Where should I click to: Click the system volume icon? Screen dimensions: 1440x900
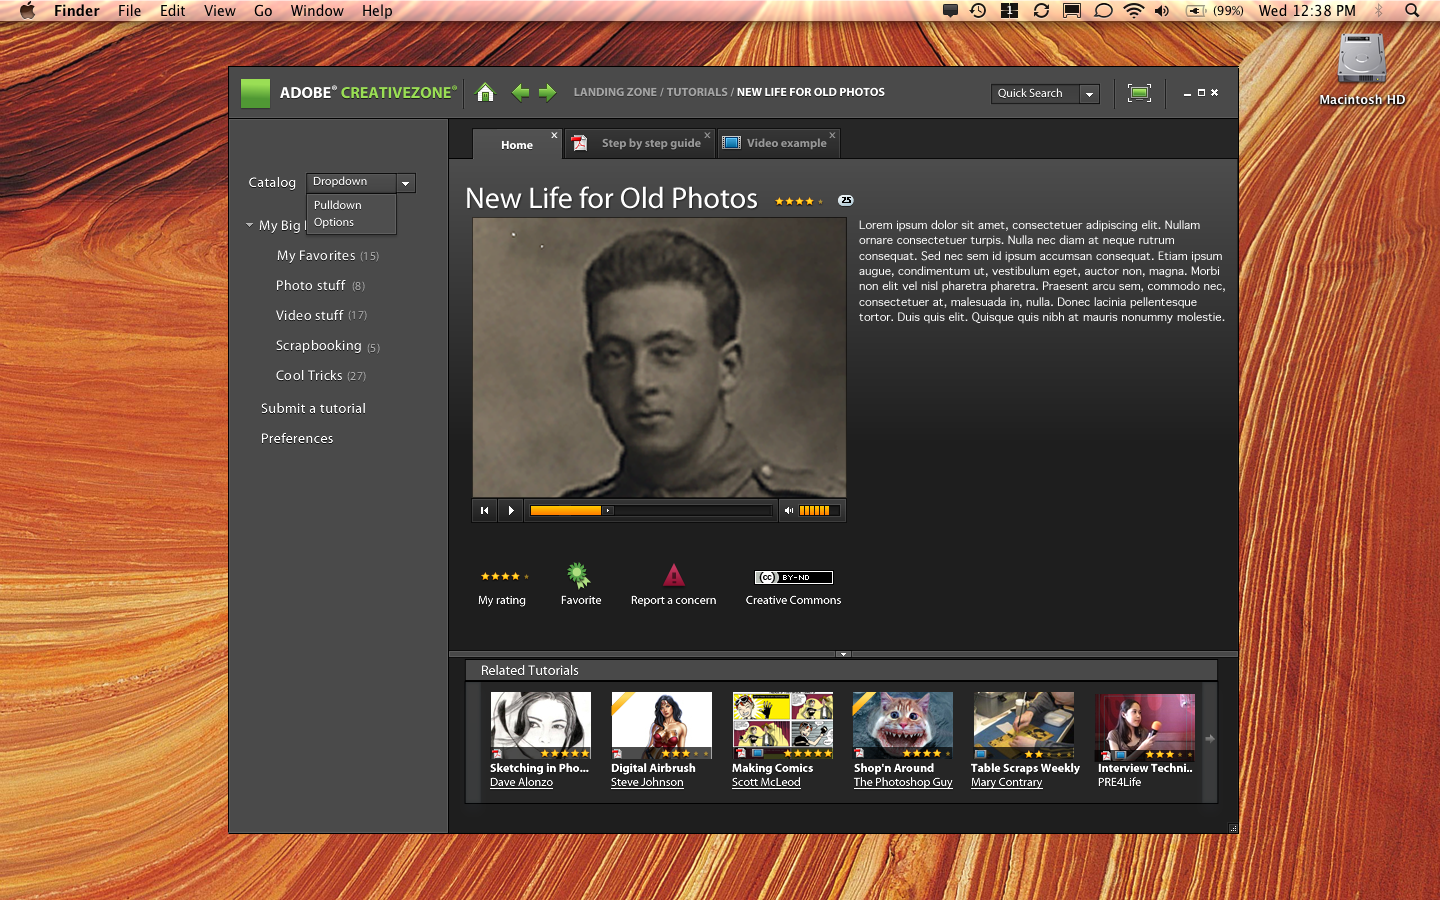(x=1162, y=11)
